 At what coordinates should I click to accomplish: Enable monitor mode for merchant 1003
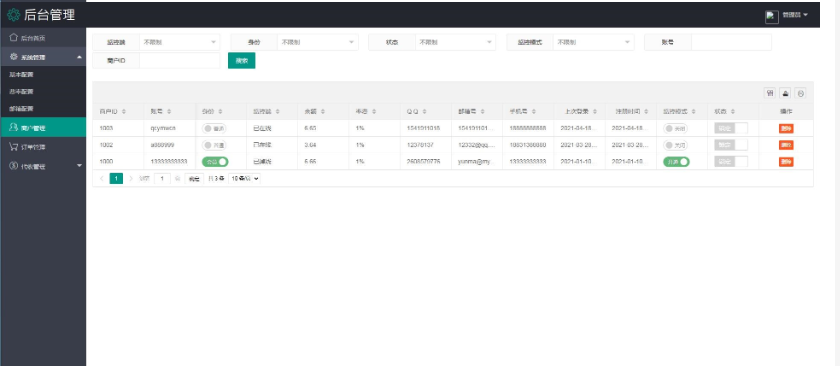[x=675, y=129]
